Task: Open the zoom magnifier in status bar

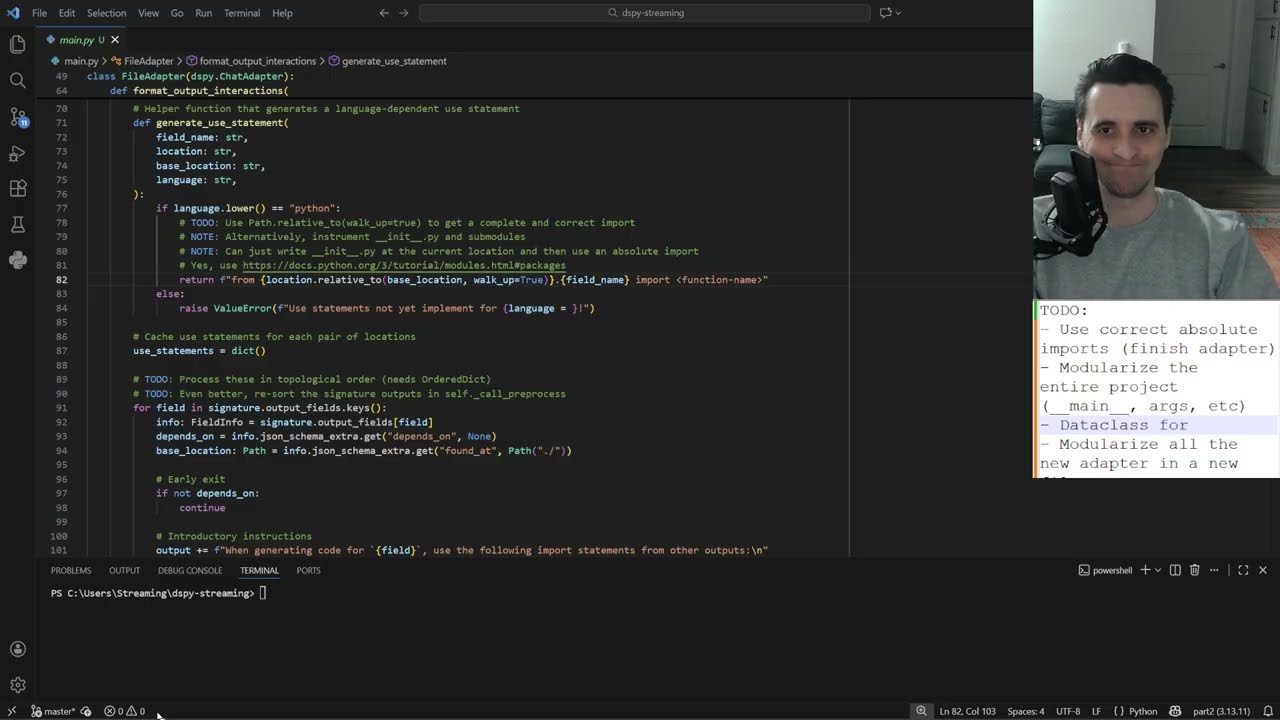Action: point(921,711)
